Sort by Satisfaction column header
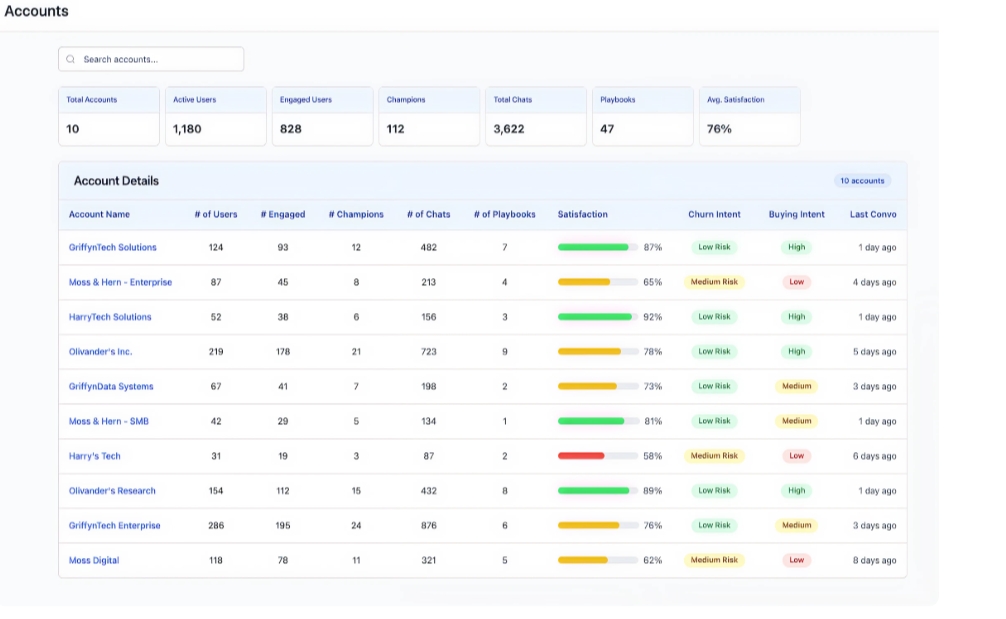 tap(583, 214)
